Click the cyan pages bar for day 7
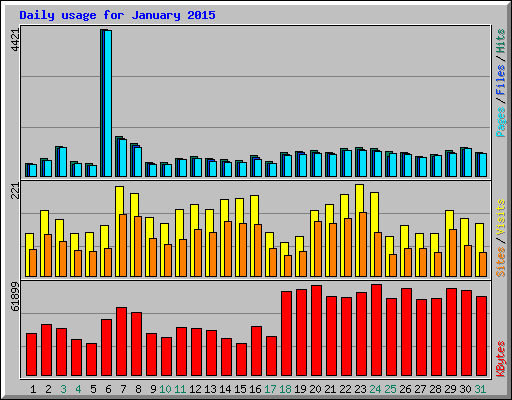 pyautogui.click(x=123, y=158)
